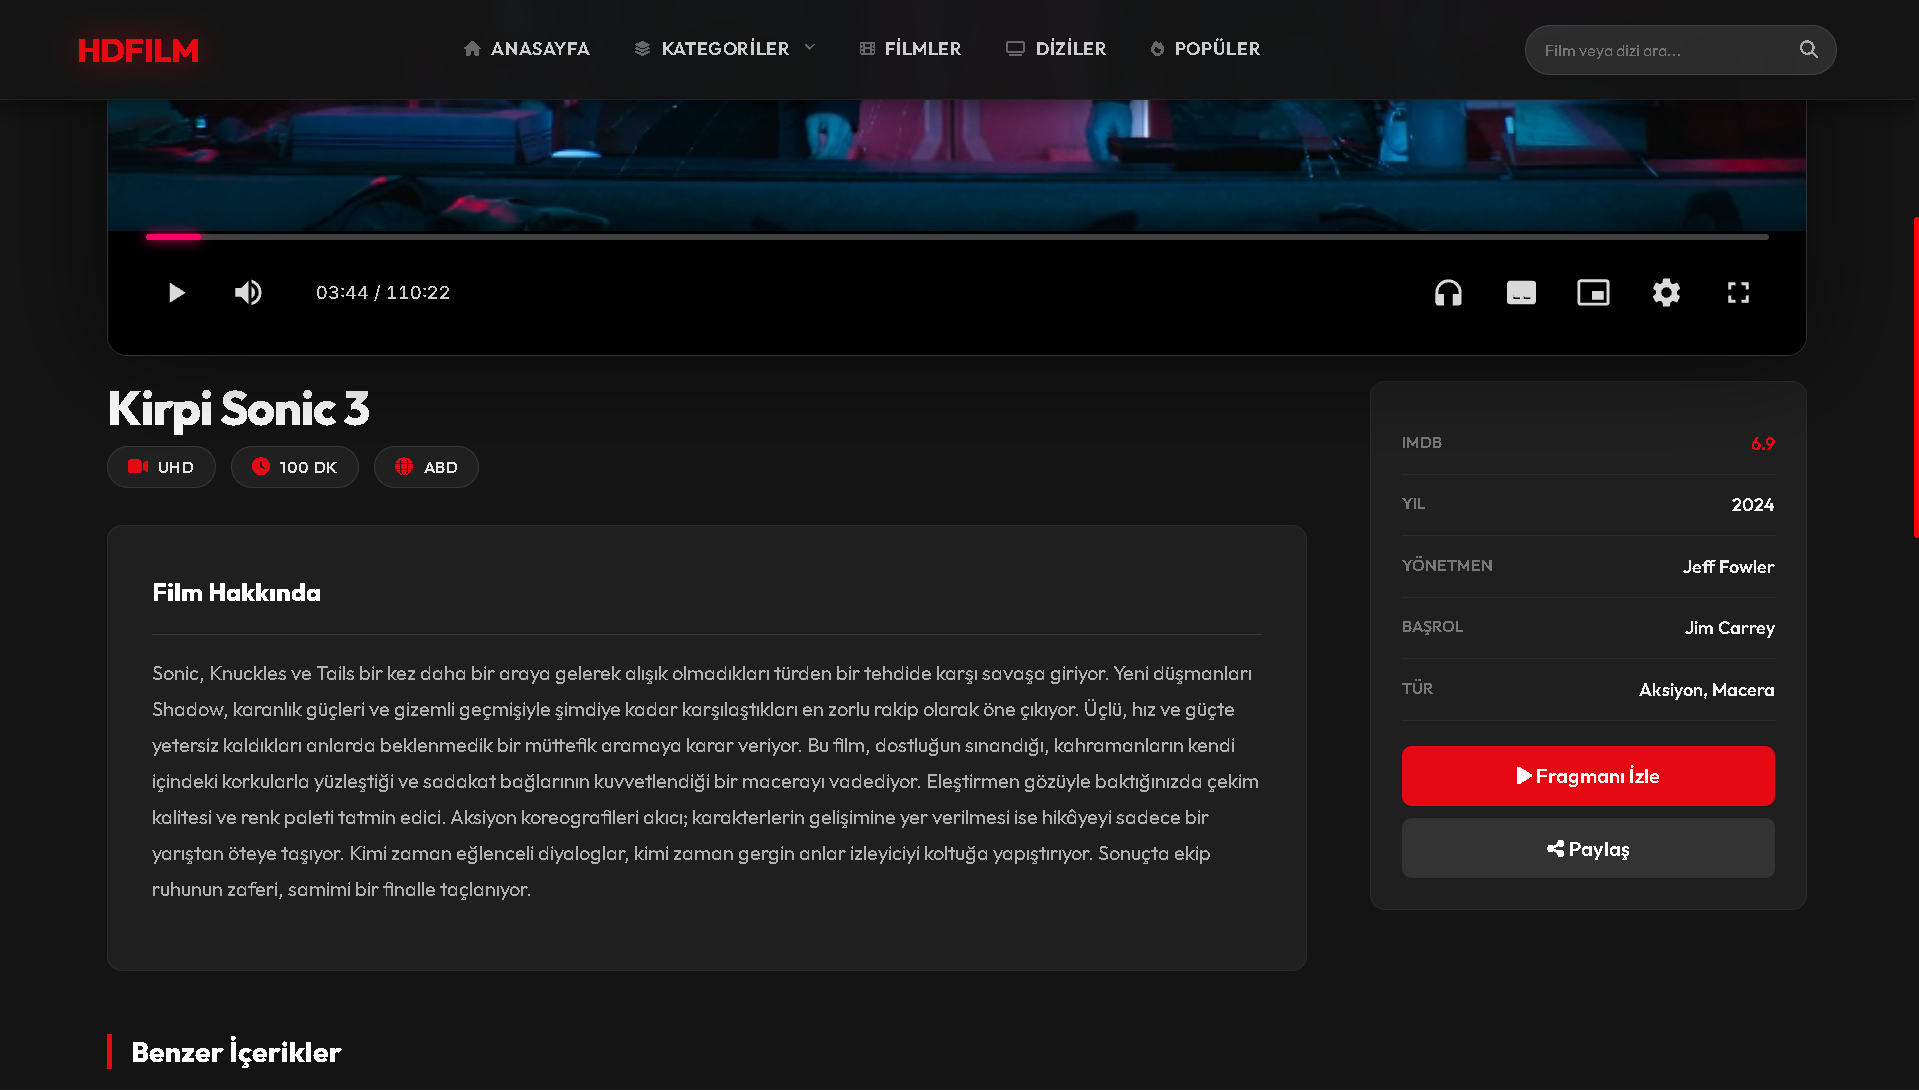Seek along the video progress bar

click(x=957, y=237)
